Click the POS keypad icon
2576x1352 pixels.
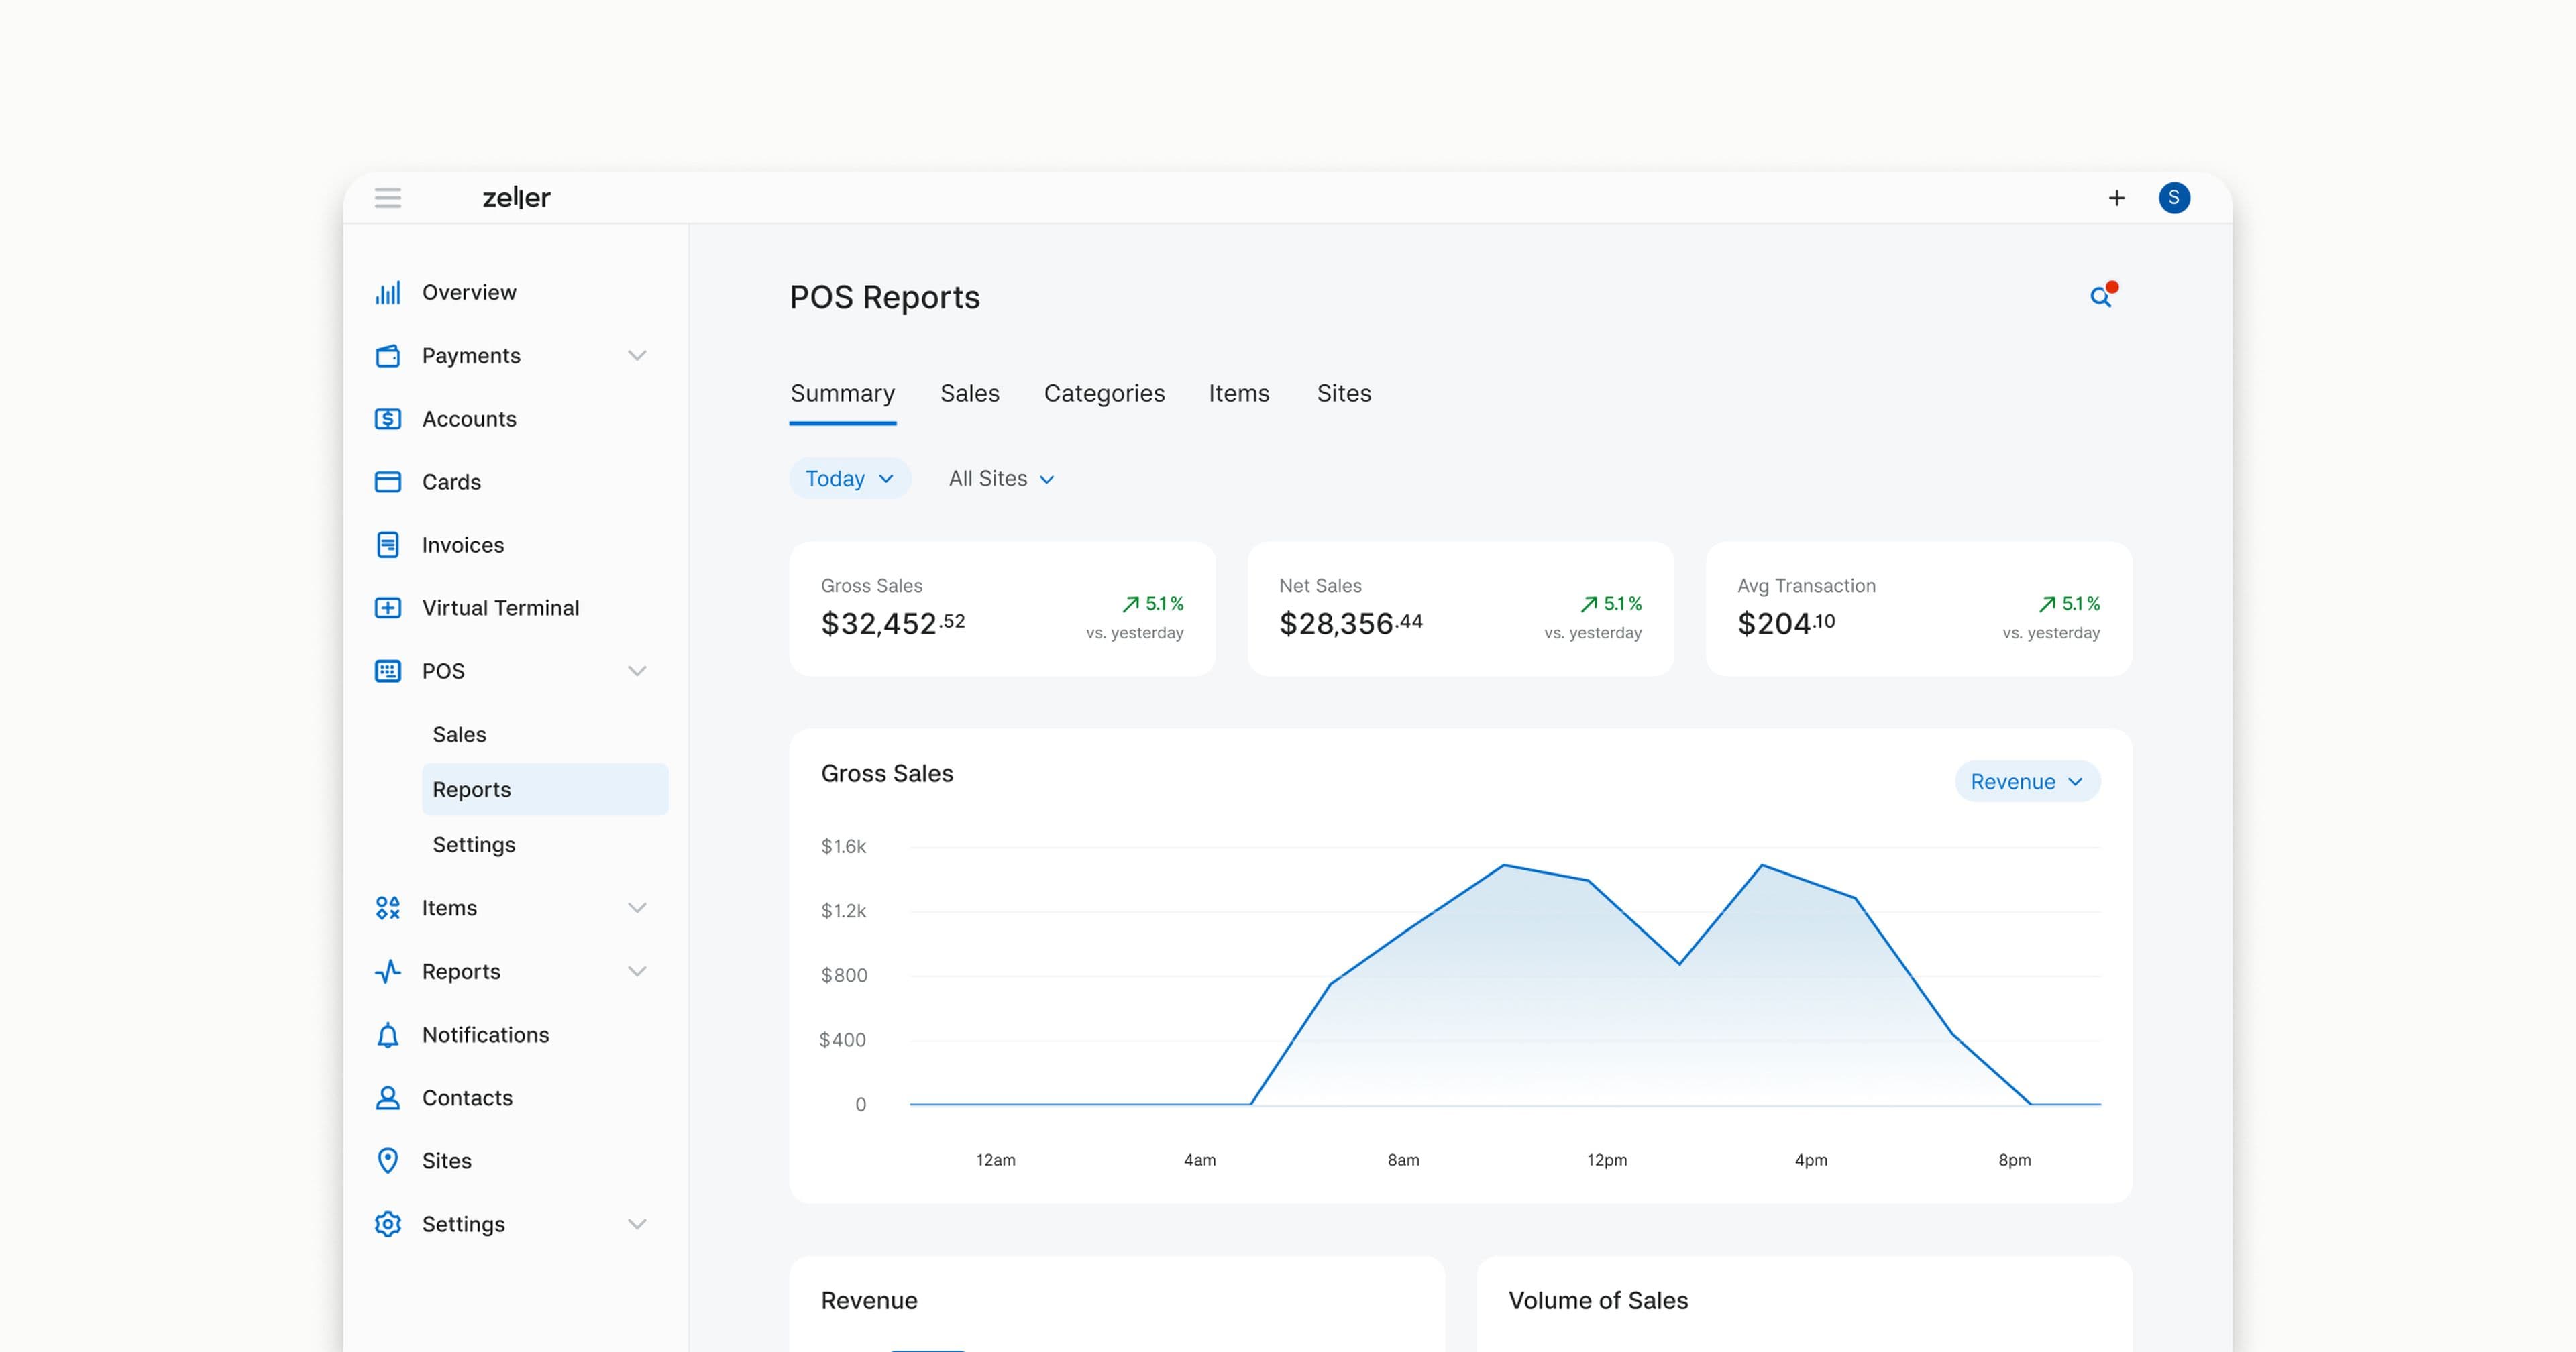[x=388, y=670]
